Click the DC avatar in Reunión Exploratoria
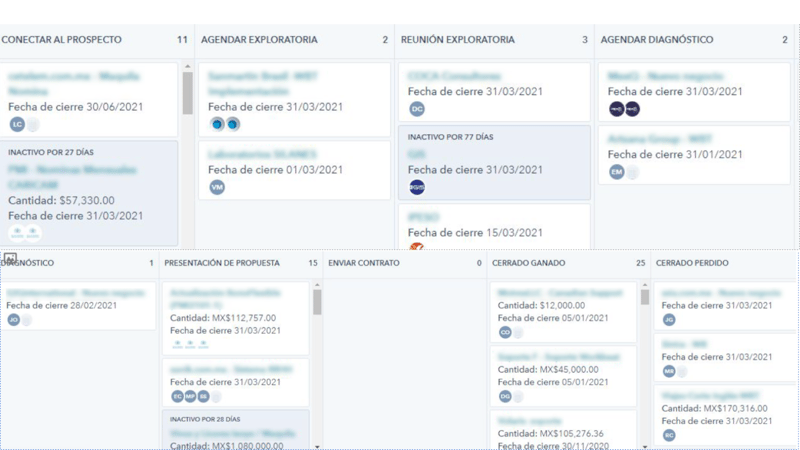 pyautogui.click(x=417, y=109)
